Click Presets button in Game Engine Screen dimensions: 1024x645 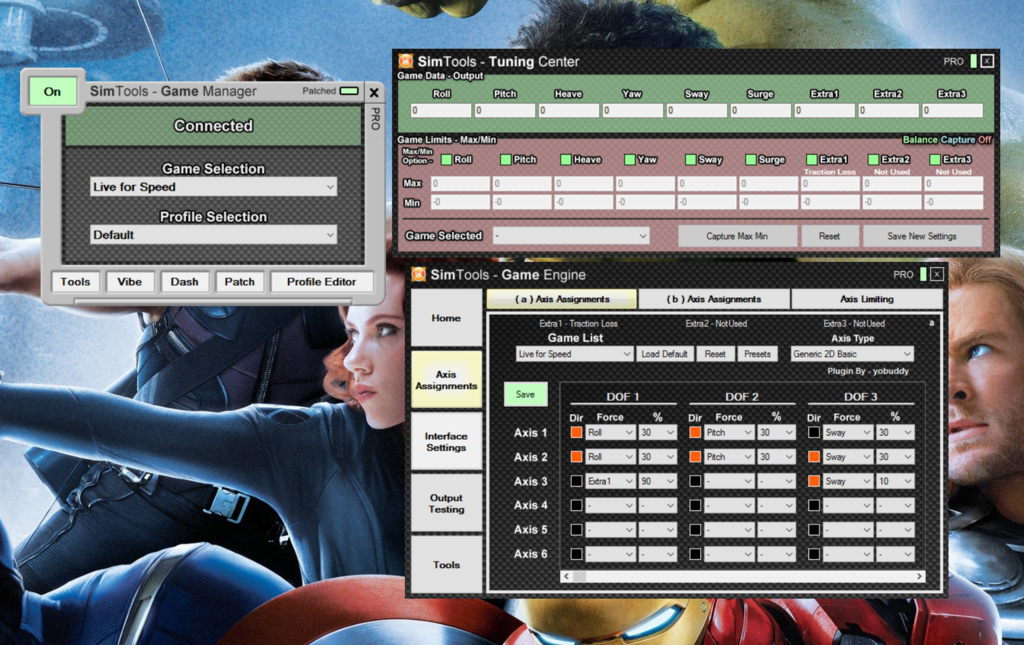tap(757, 354)
